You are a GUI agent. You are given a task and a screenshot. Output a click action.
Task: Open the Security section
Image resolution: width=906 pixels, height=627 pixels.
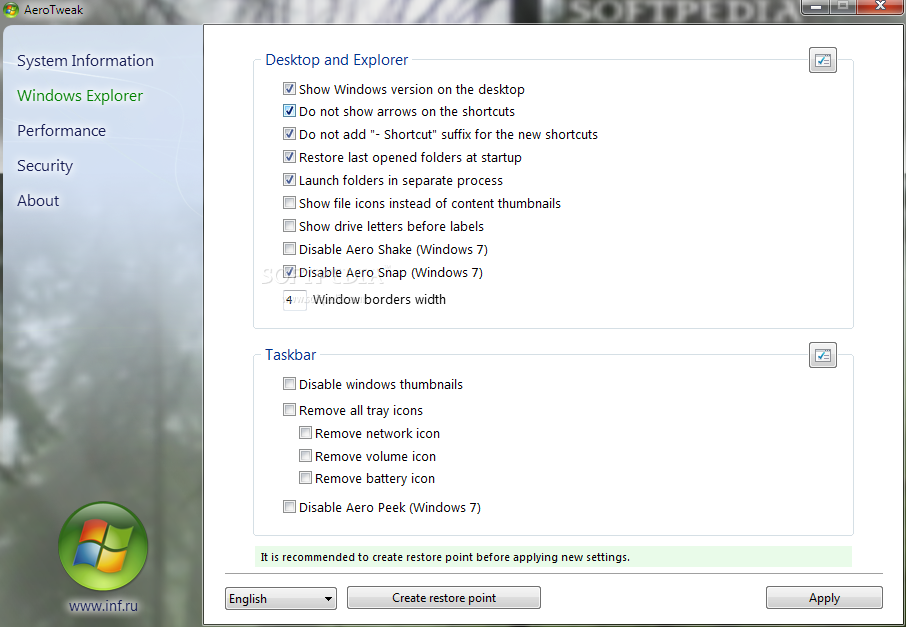[x=45, y=166]
